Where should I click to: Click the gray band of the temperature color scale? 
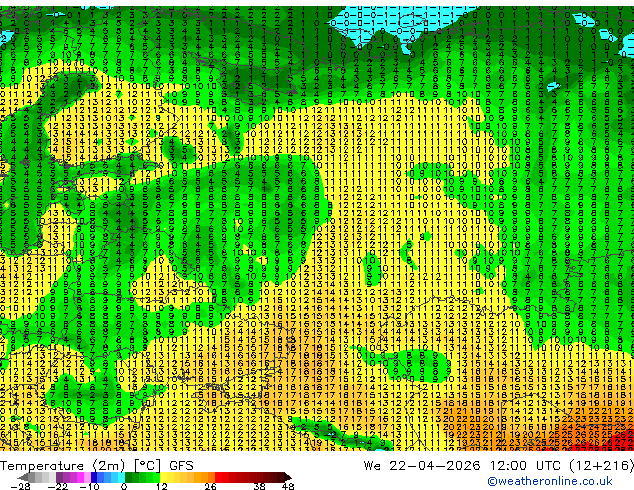pyautogui.click(x=38, y=477)
